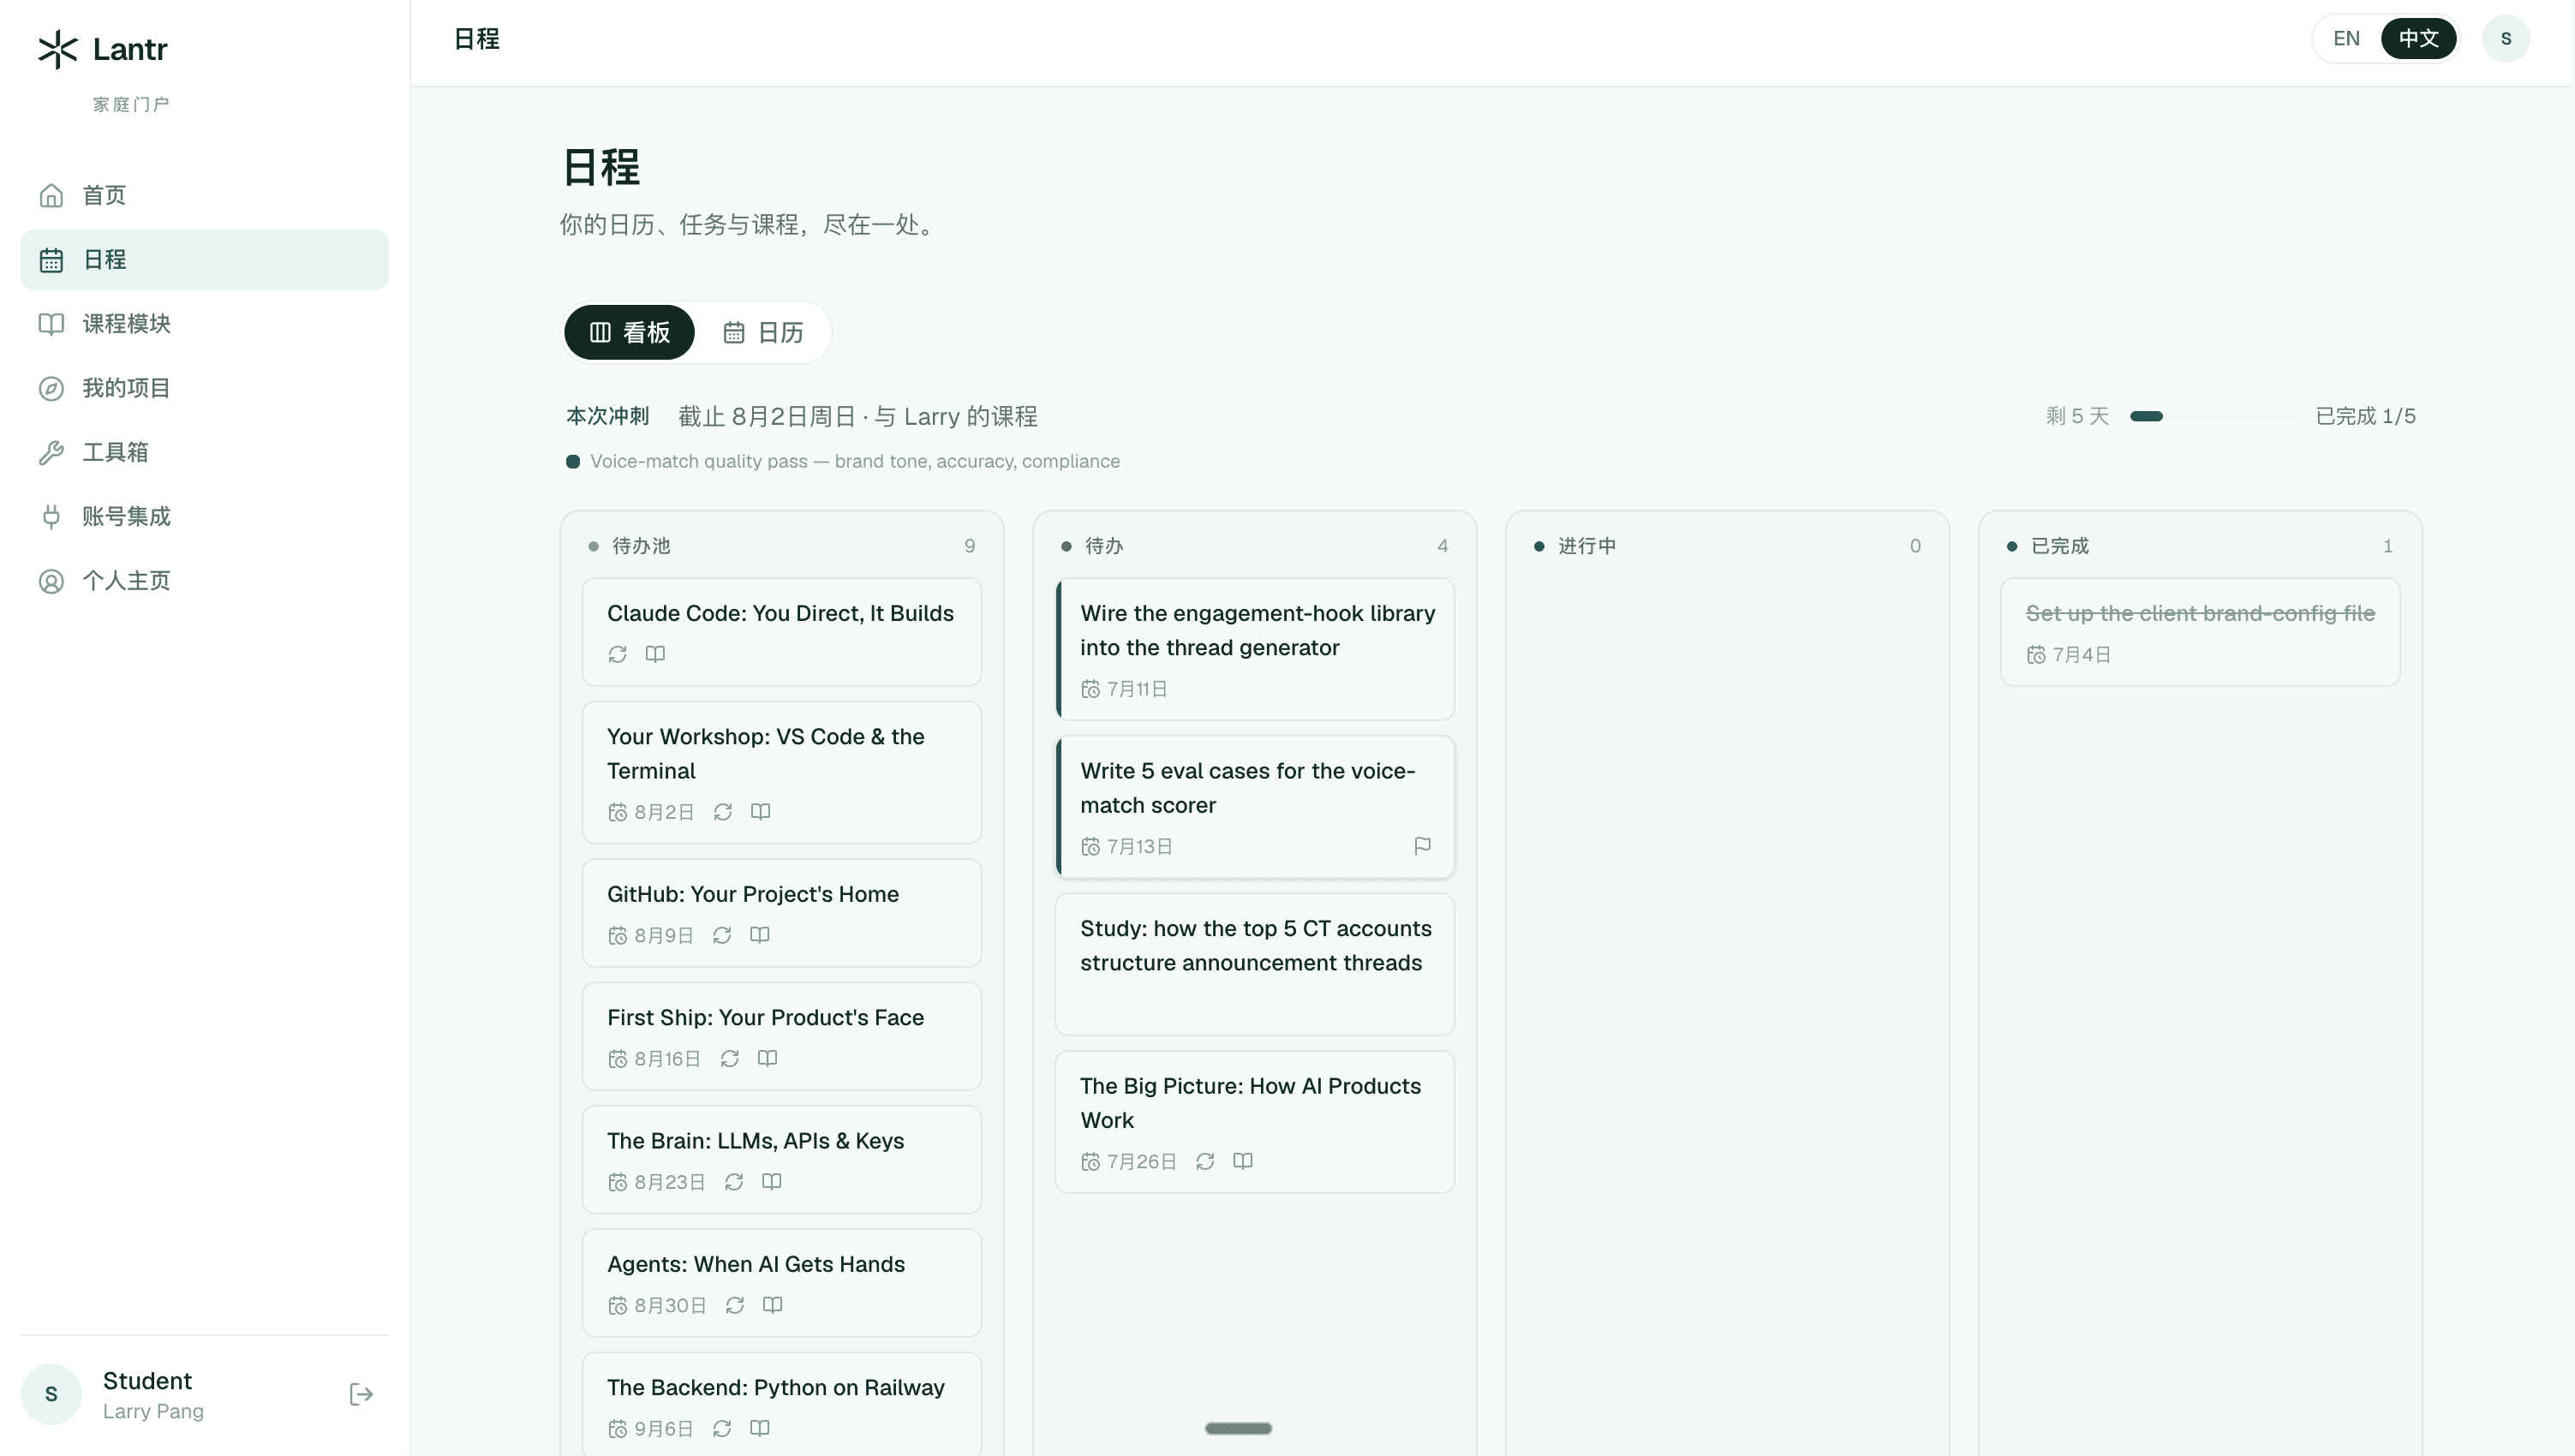Click book icon on Your Workshop card

[760, 812]
